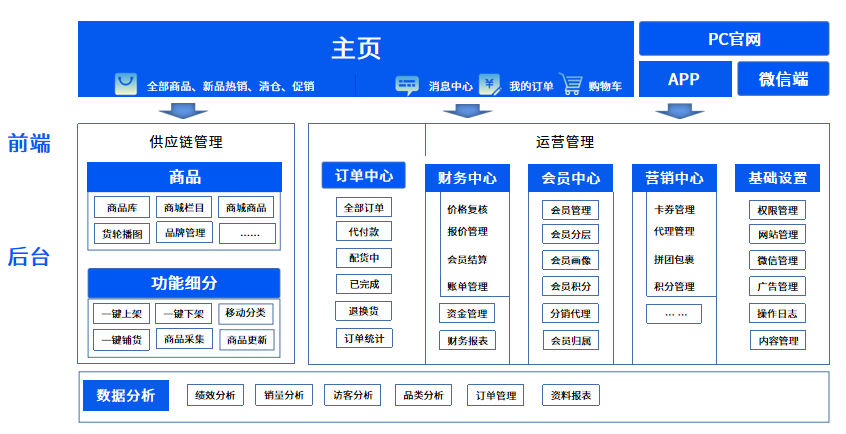Select the 供应链管理 heading
Viewport: 846px width, 434px height.
tap(186, 142)
